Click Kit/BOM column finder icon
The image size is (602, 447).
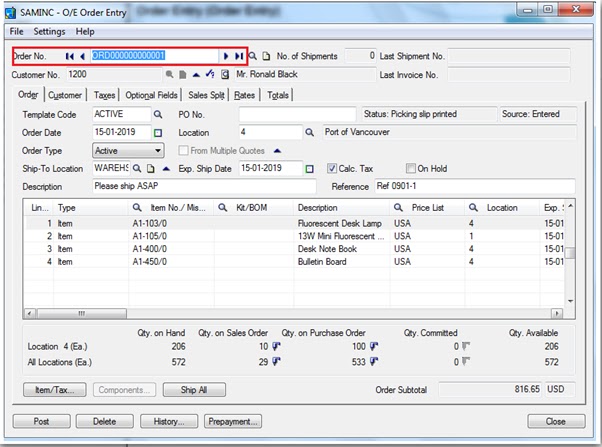222,208
